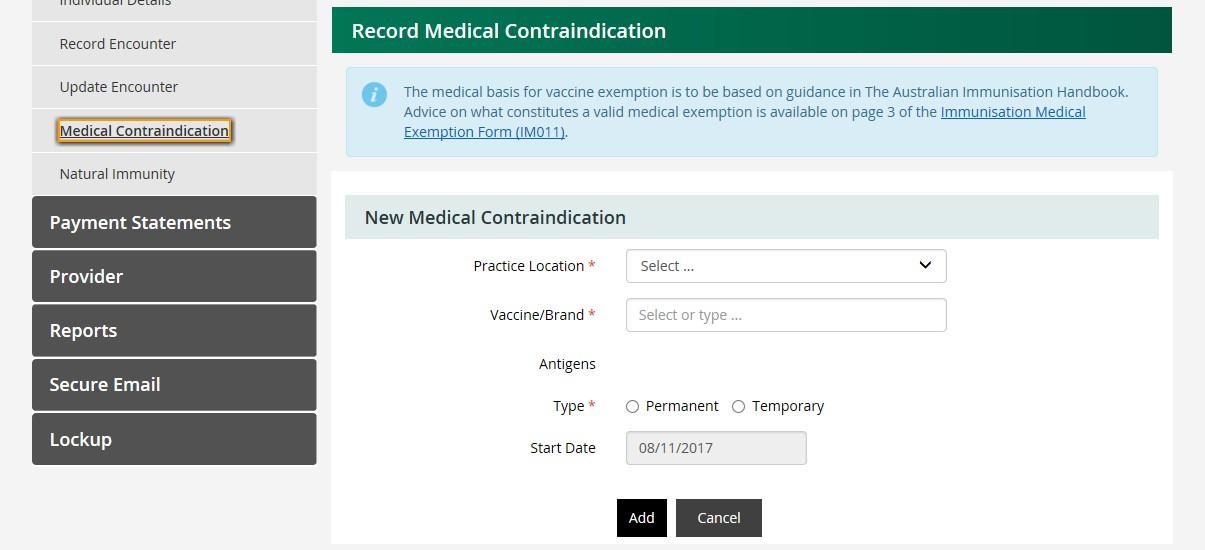The width and height of the screenshot is (1205, 550).
Task: Select the Permanent radio option
Action: 632,406
